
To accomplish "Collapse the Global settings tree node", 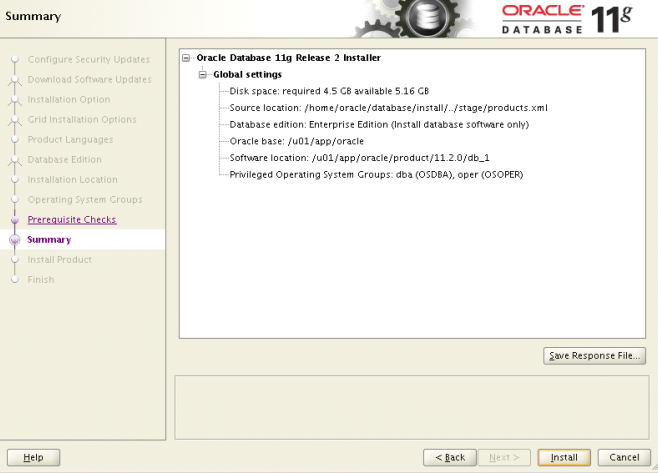I will tap(203, 75).
